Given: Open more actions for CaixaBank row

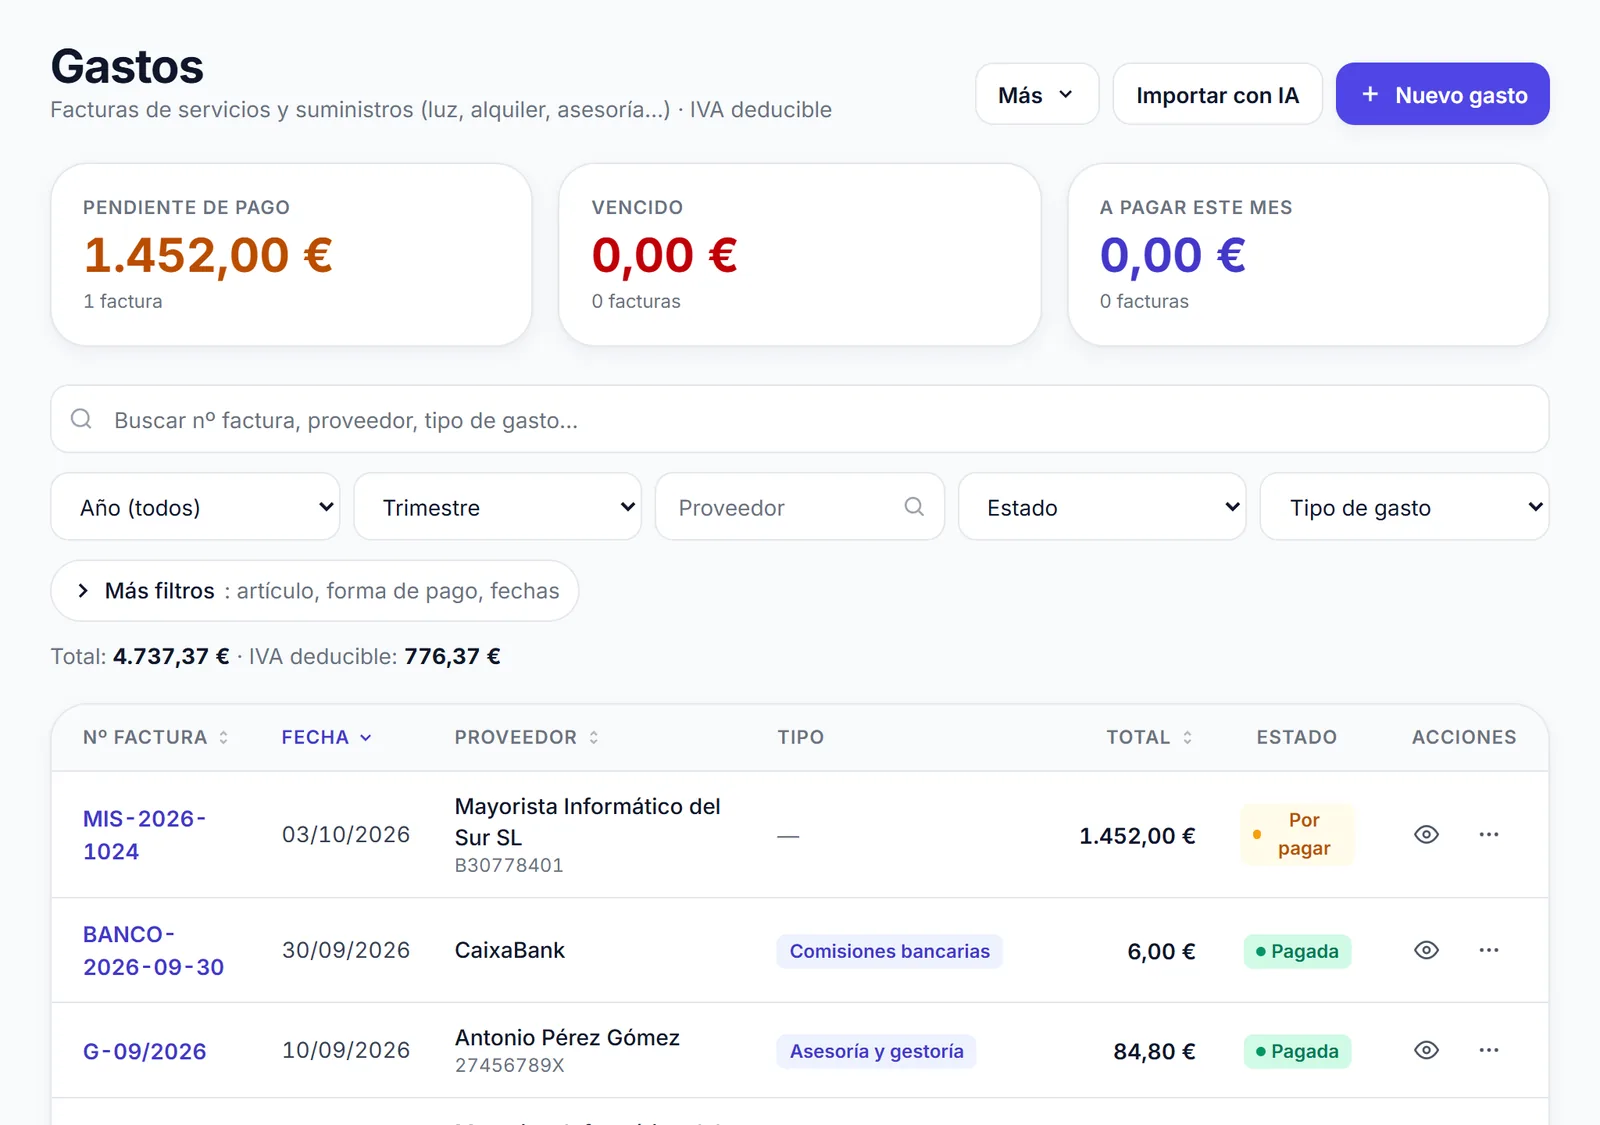Looking at the screenshot, I should [1489, 950].
